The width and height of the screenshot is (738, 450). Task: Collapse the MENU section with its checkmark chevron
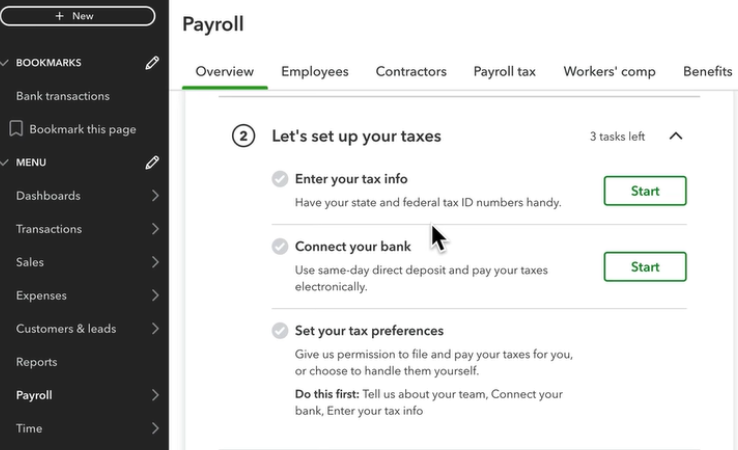(x=5, y=162)
